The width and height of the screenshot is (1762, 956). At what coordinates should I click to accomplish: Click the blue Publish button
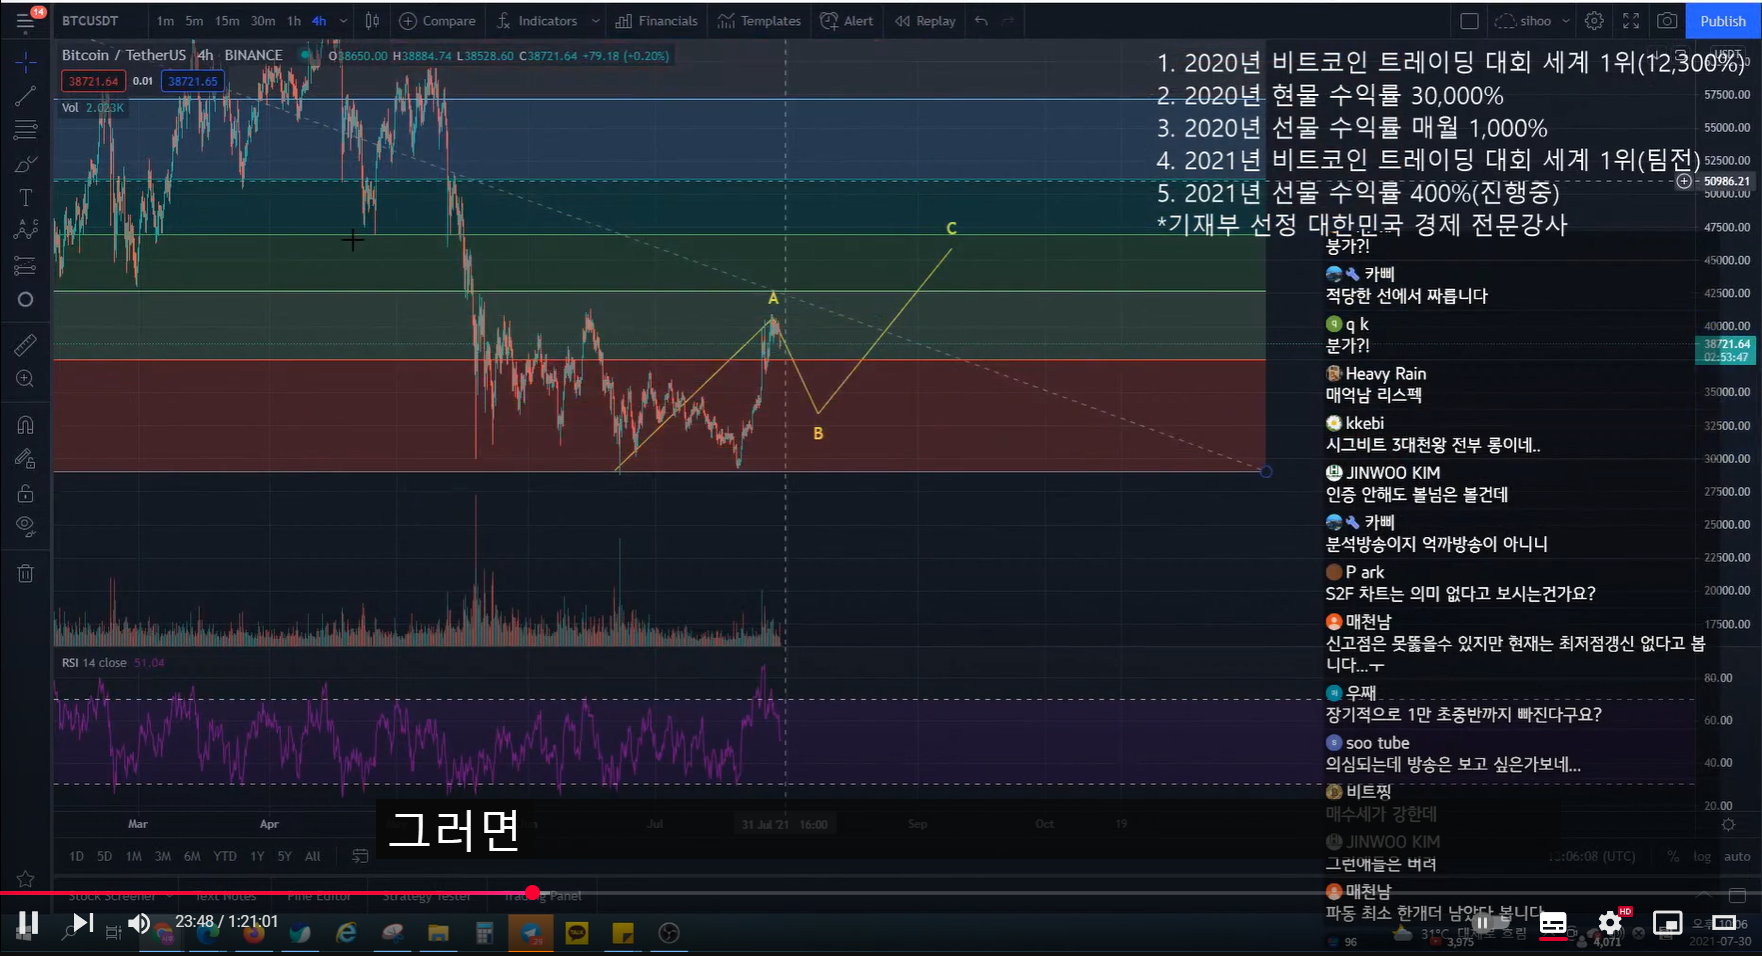(1723, 21)
